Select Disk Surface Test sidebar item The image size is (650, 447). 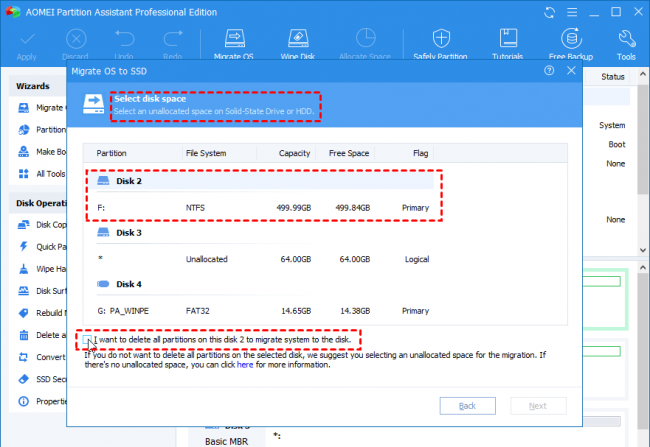coord(41,291)
